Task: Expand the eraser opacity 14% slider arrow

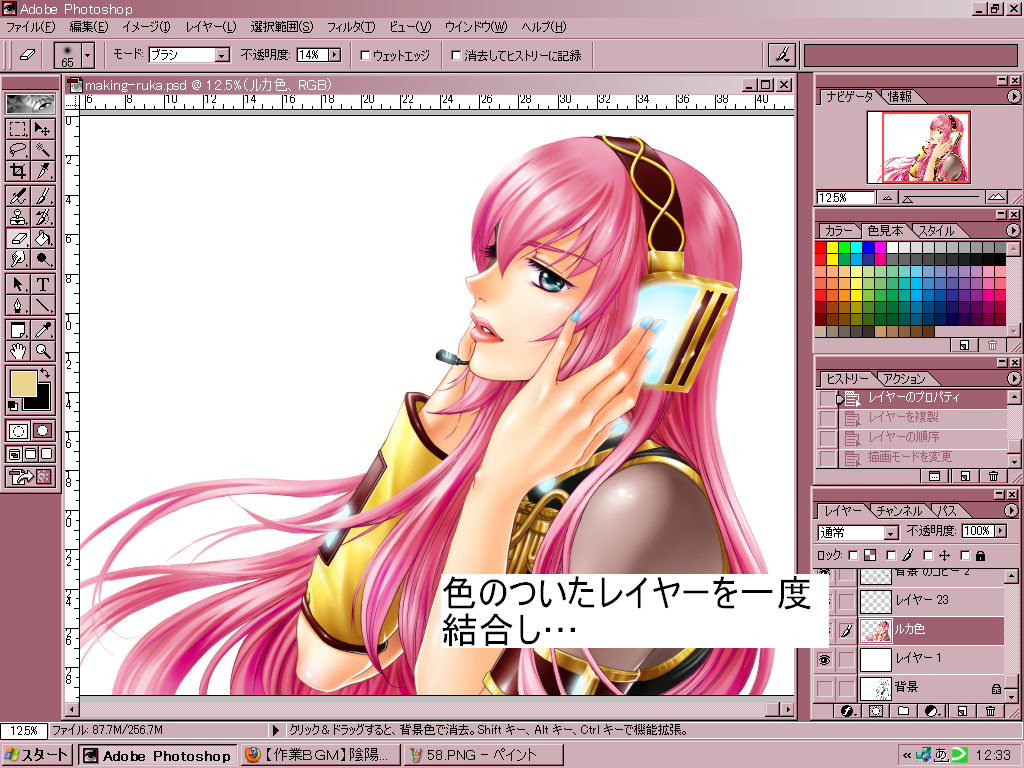Action: (334, 56)
